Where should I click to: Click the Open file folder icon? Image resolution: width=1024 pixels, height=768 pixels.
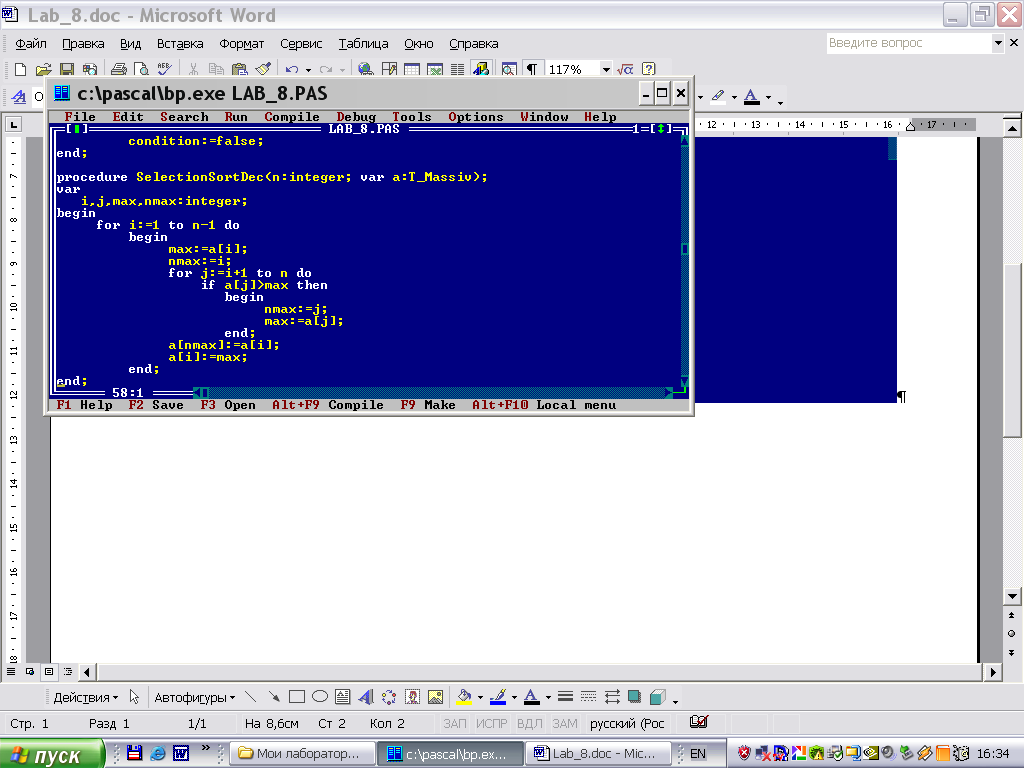click(43, 69)
